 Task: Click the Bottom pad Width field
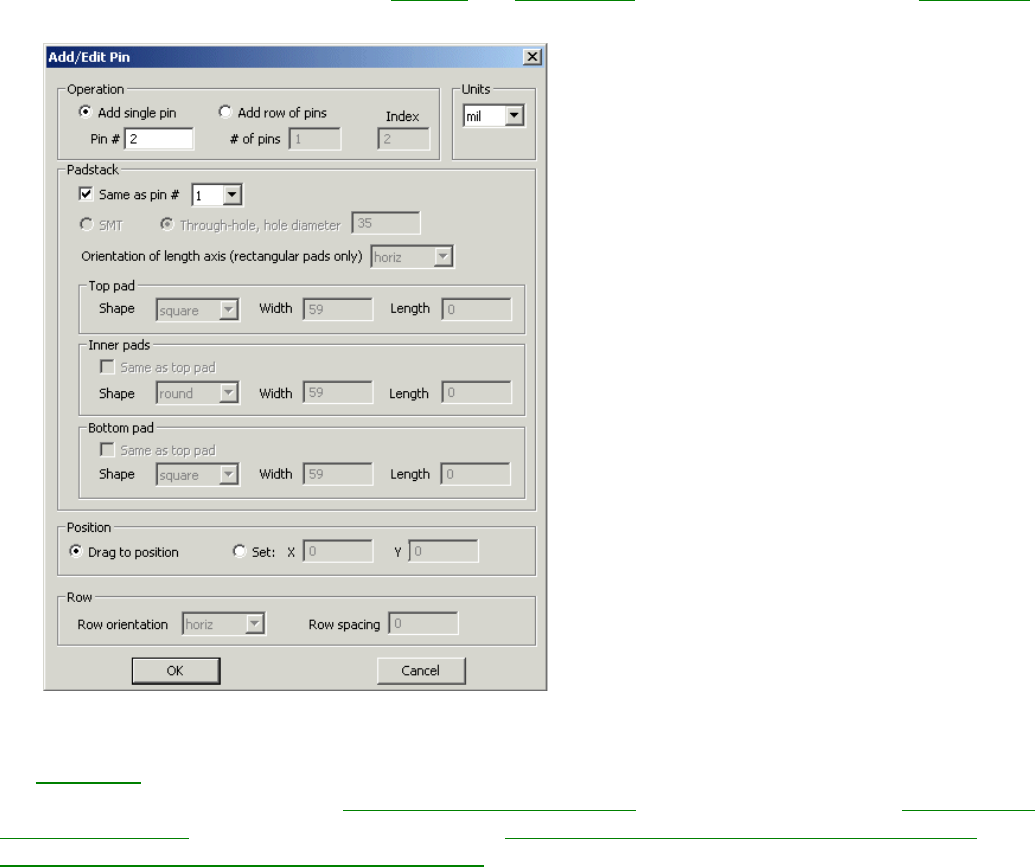coord(338,474)
